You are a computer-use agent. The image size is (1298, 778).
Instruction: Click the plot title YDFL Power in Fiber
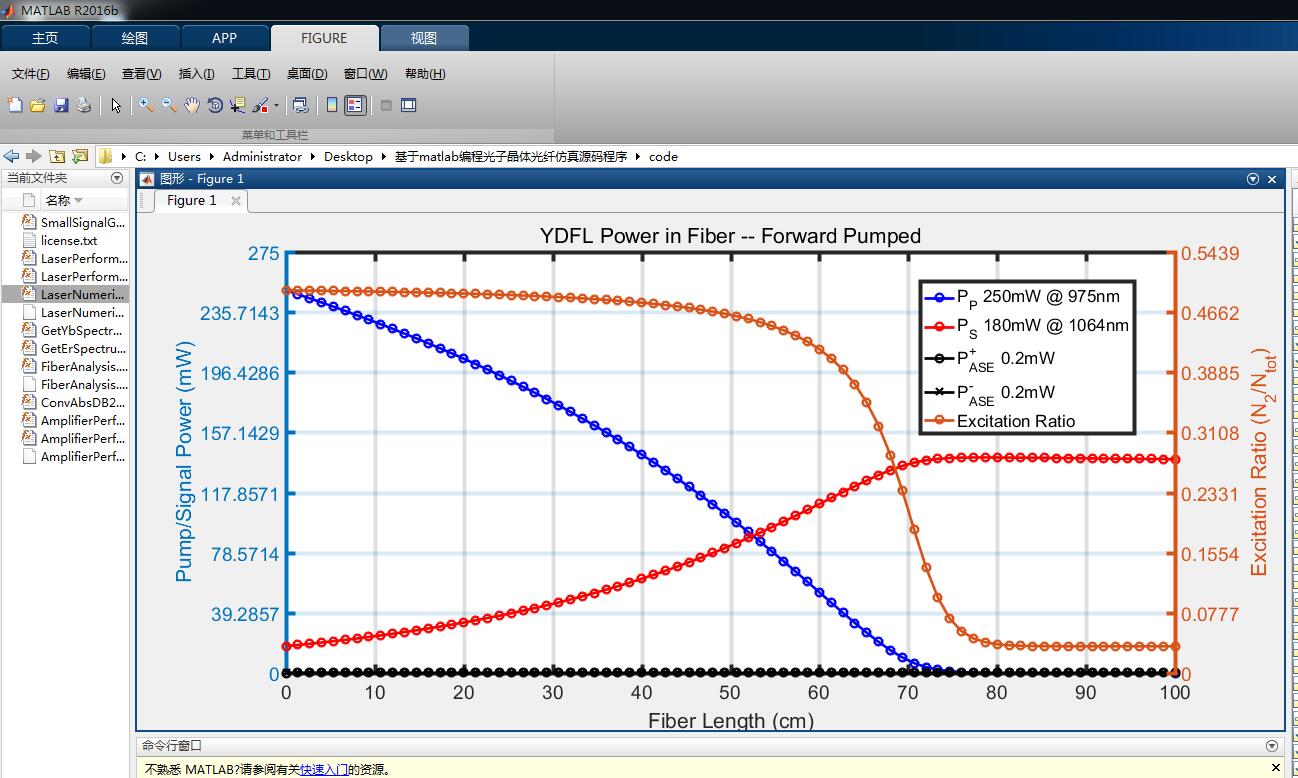[730, 236]
